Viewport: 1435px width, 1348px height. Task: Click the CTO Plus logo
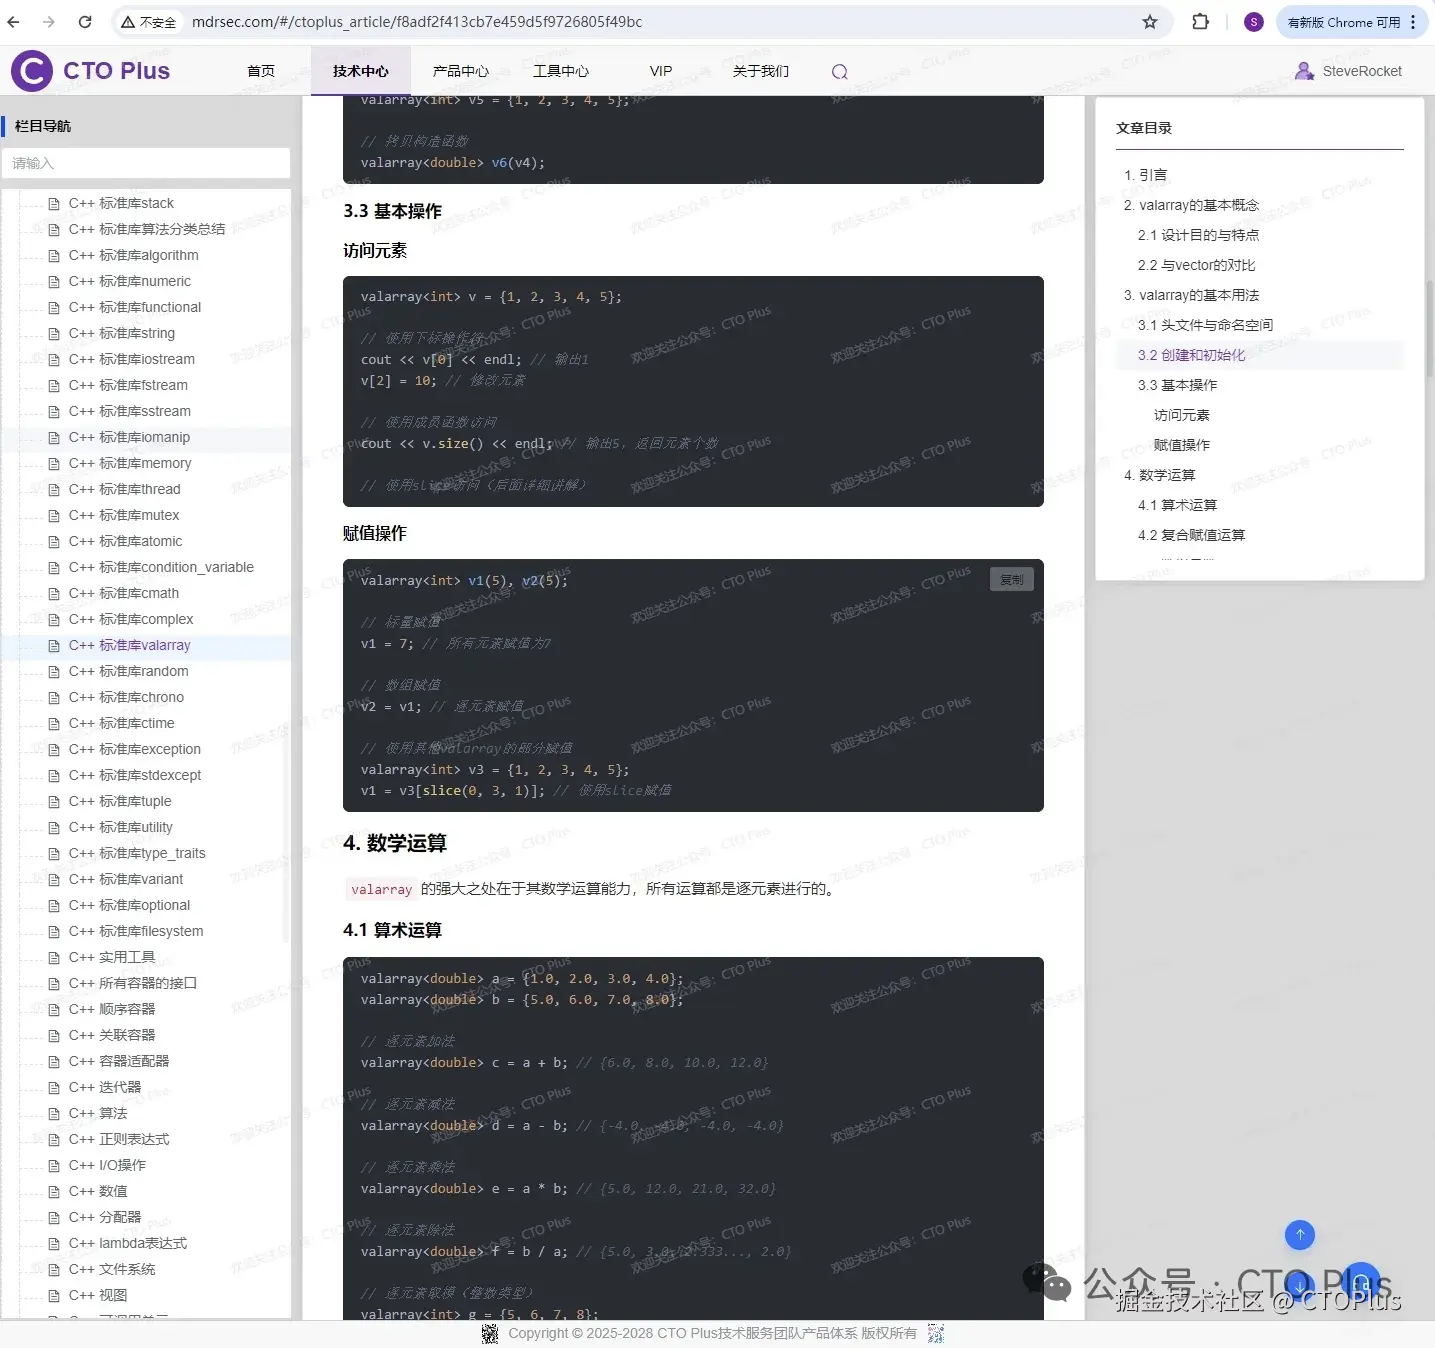pyautogui.click(x=90, y=70)
